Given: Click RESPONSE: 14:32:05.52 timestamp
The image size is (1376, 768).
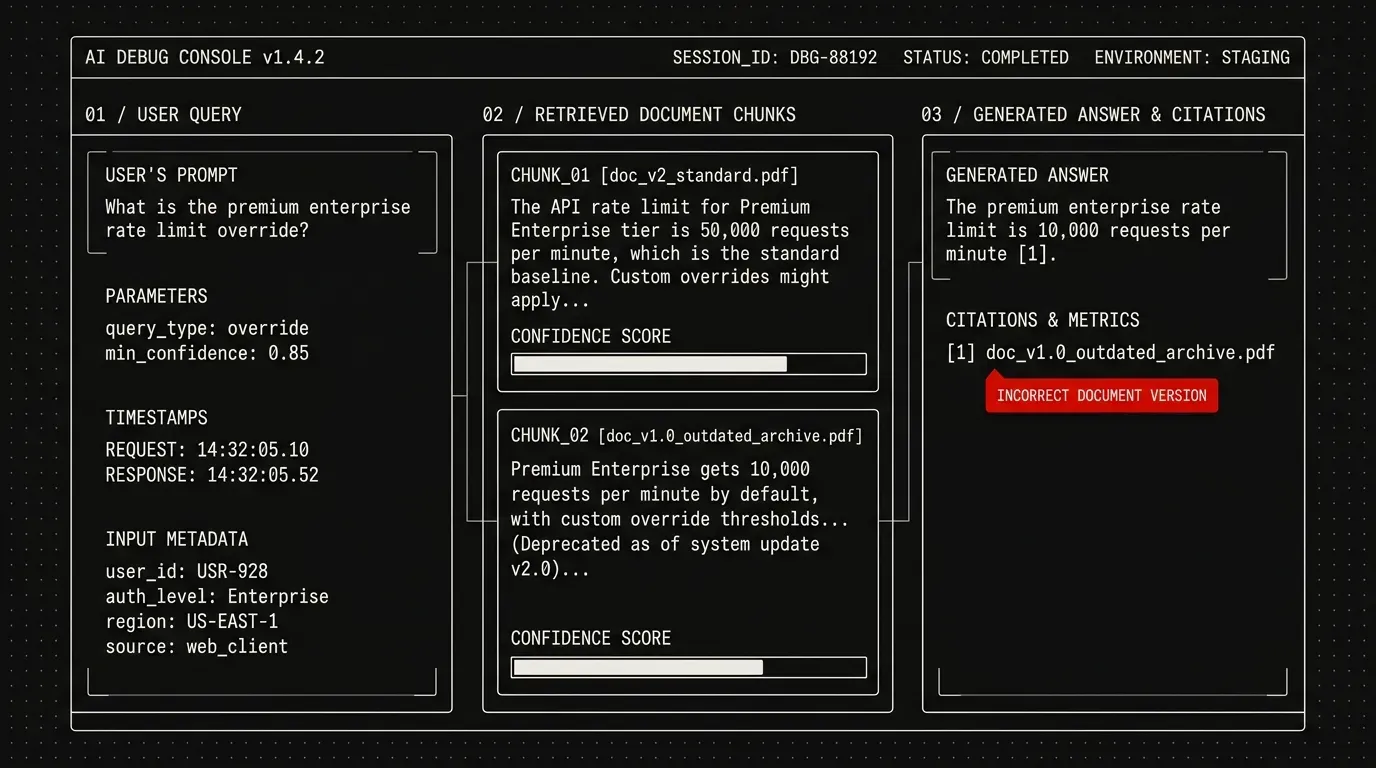Looking at the screenshot, I should click(212, 475).
